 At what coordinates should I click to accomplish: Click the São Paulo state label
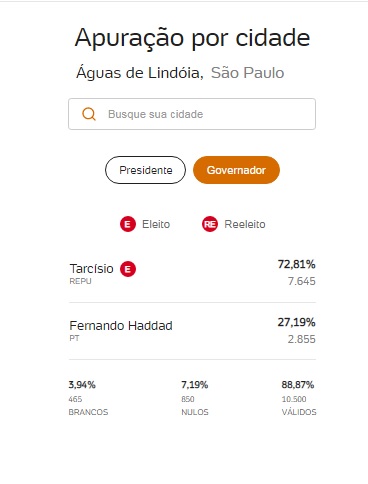[247, 73]
